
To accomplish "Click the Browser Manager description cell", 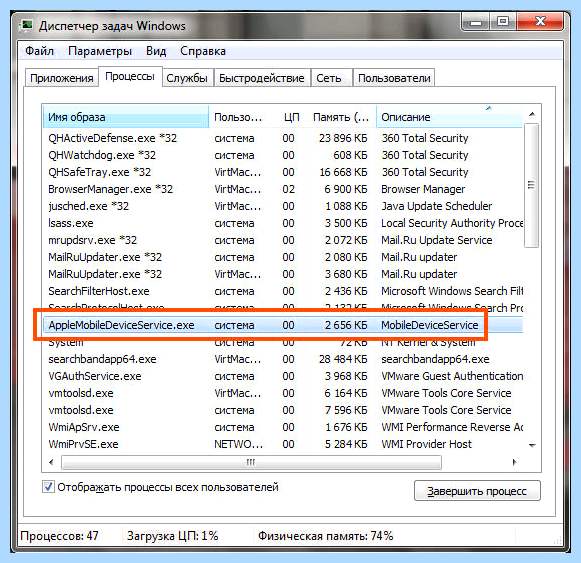I will point(423,189).
